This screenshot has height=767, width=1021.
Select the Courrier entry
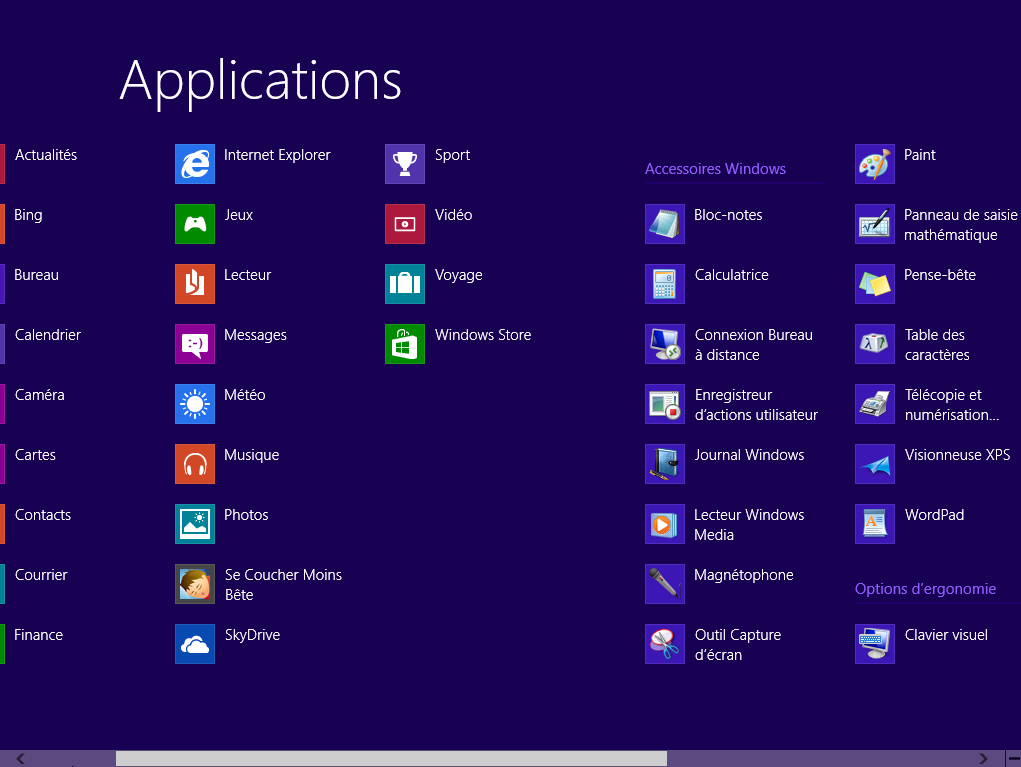tap(41, 575)
